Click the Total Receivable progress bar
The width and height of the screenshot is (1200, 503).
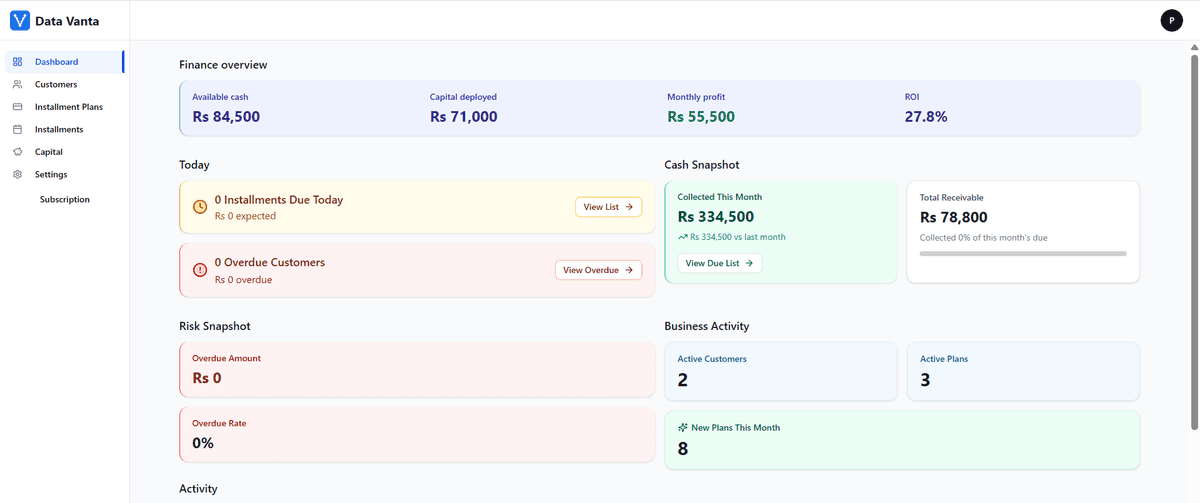point(1022,254)
